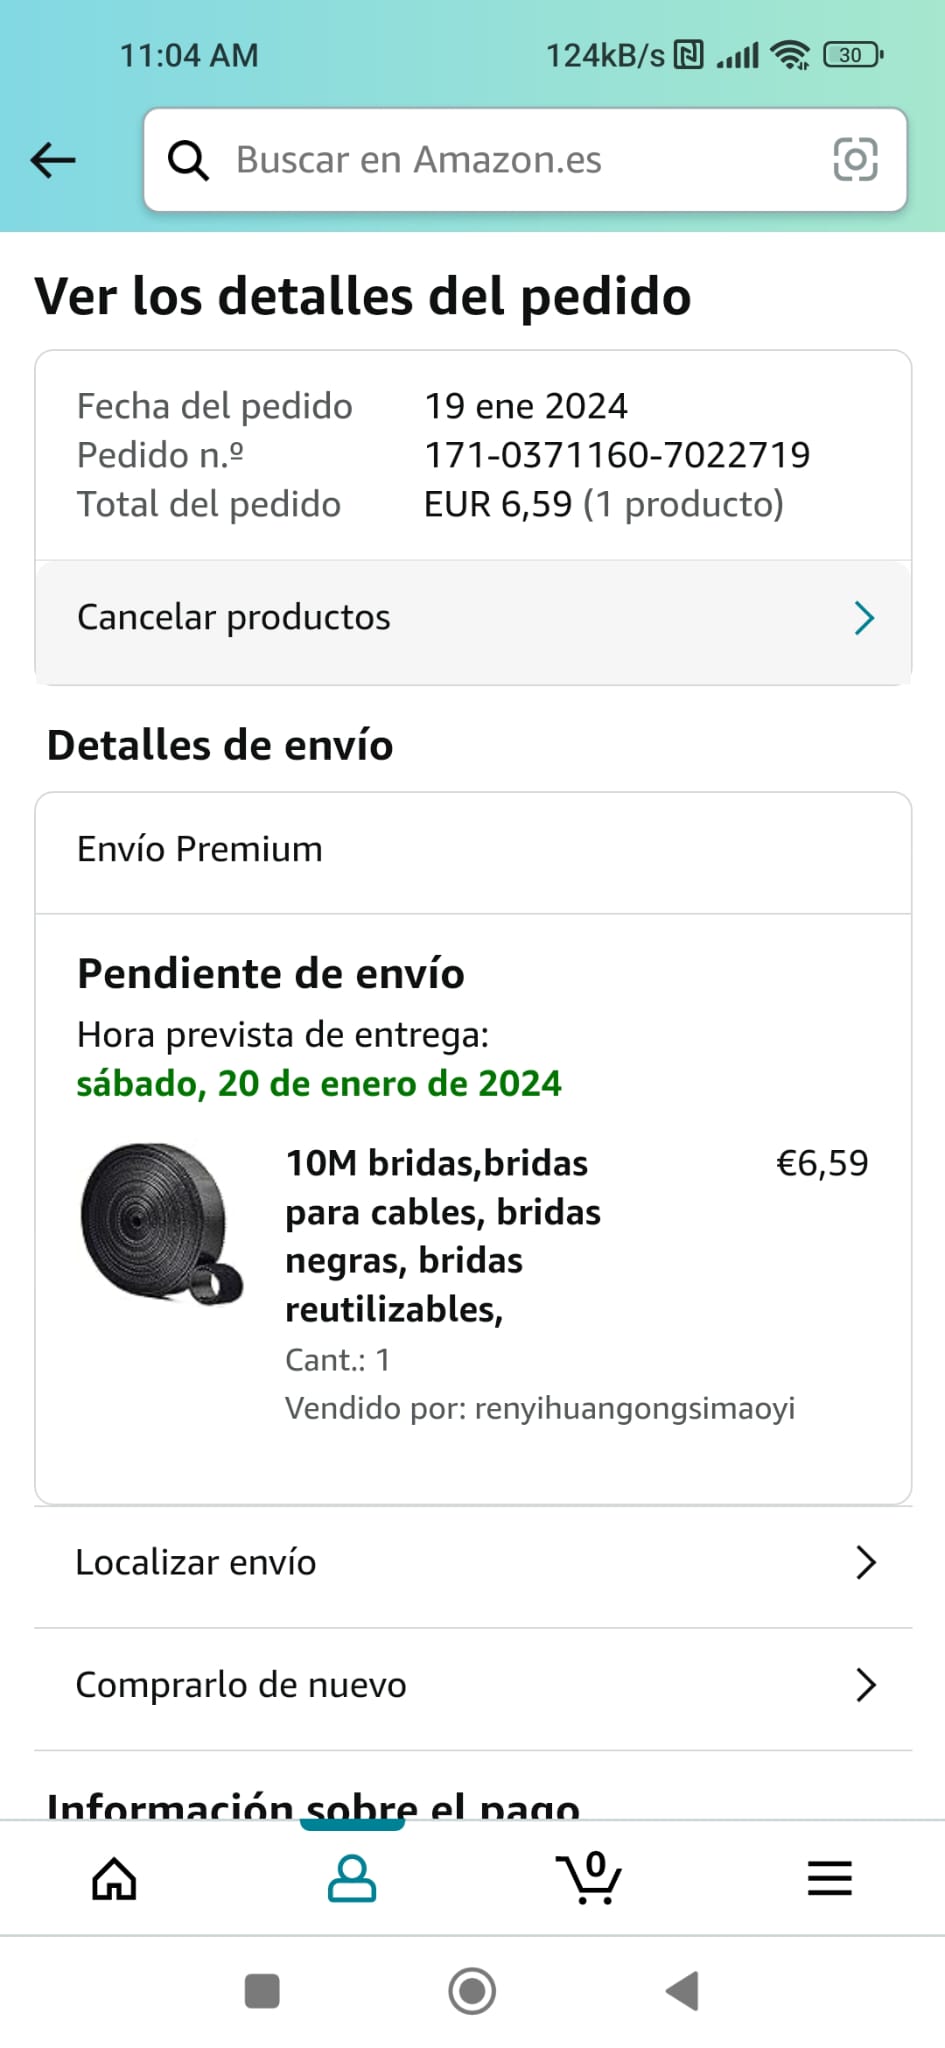Select Localizar envío option

click(473, 1563)
